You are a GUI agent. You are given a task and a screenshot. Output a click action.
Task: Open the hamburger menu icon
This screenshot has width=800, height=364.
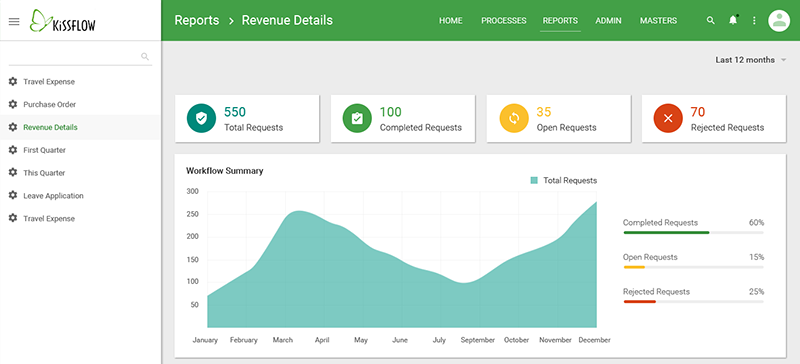point(14,21)
